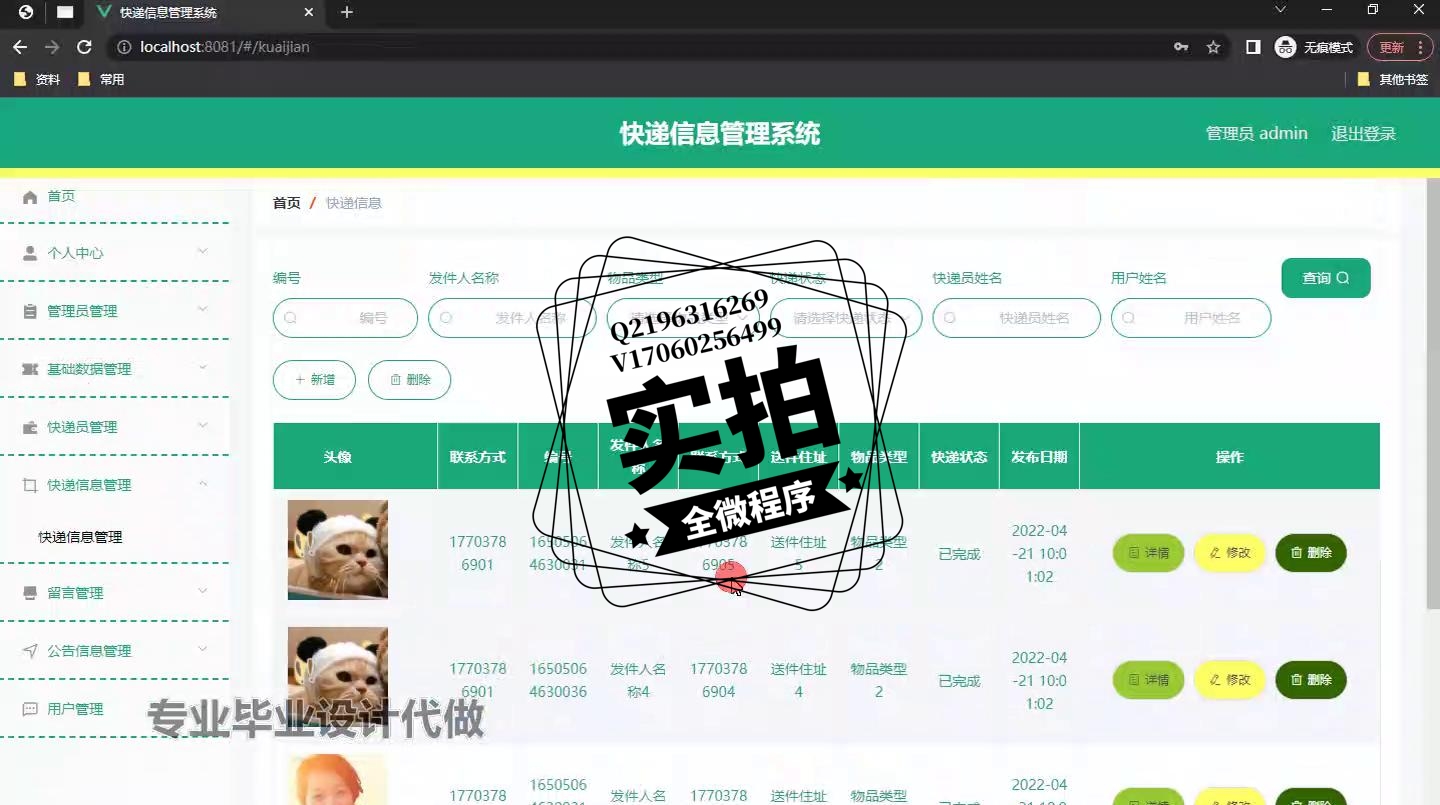This screenshot has height=805, width=1440.
Task: Open the 常用 bookmarks folder
Action: pos(101,79)
